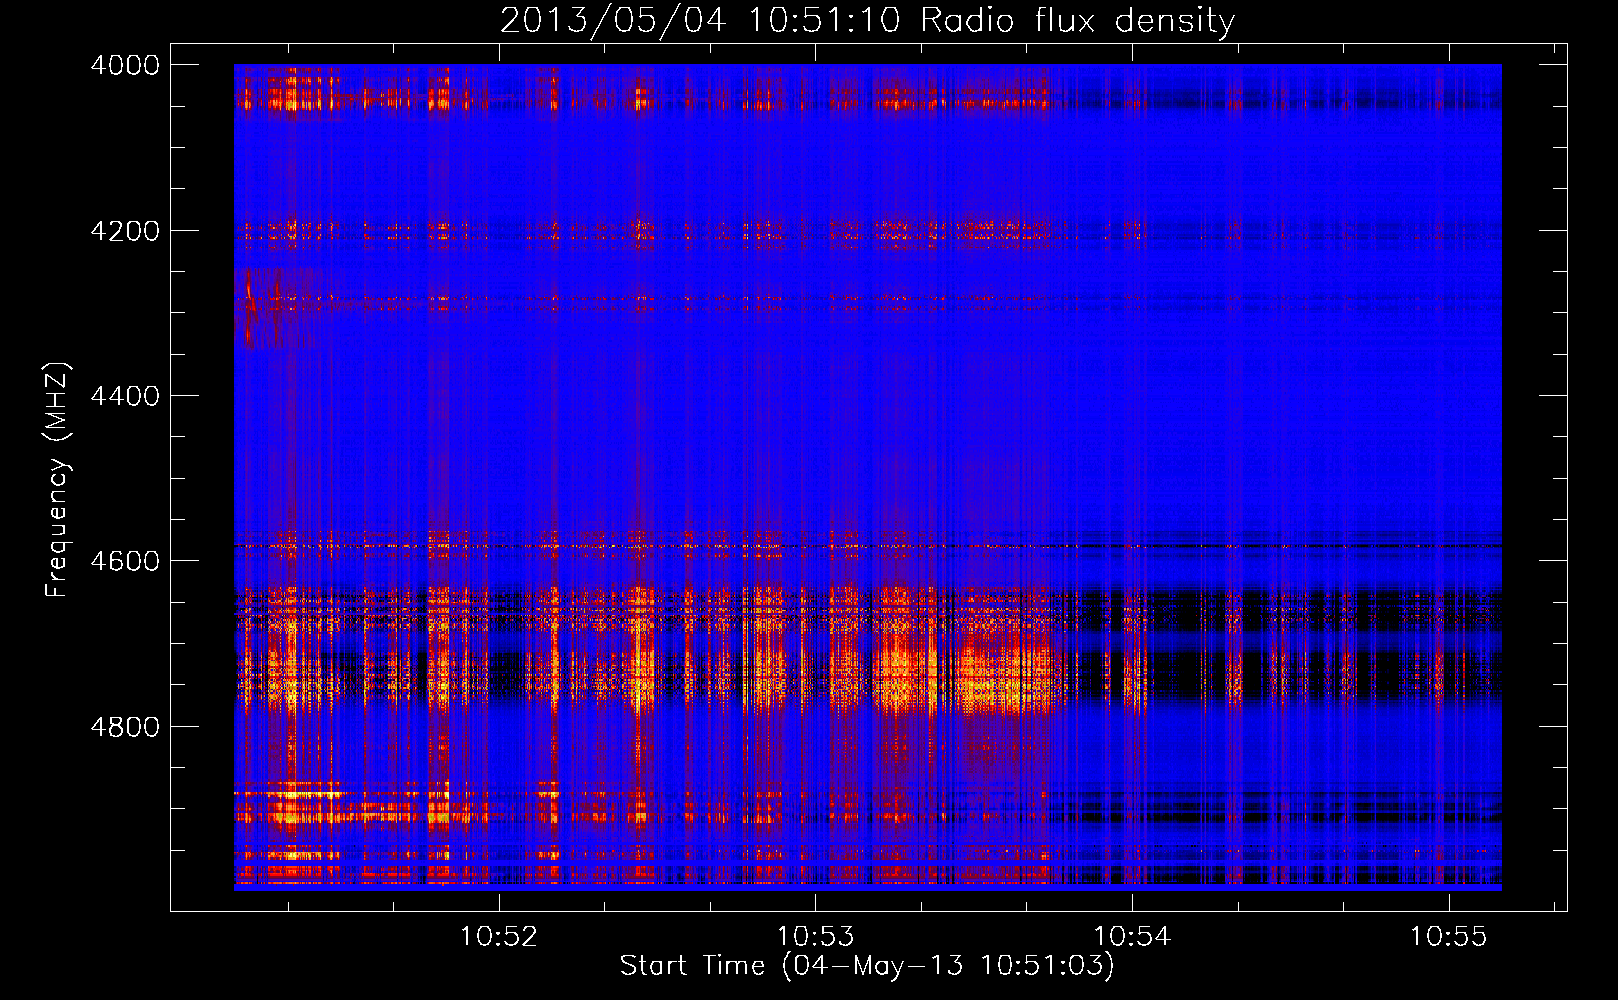
Task: Click the 4200 frequency axis label
Action: (x=125, y=231)
